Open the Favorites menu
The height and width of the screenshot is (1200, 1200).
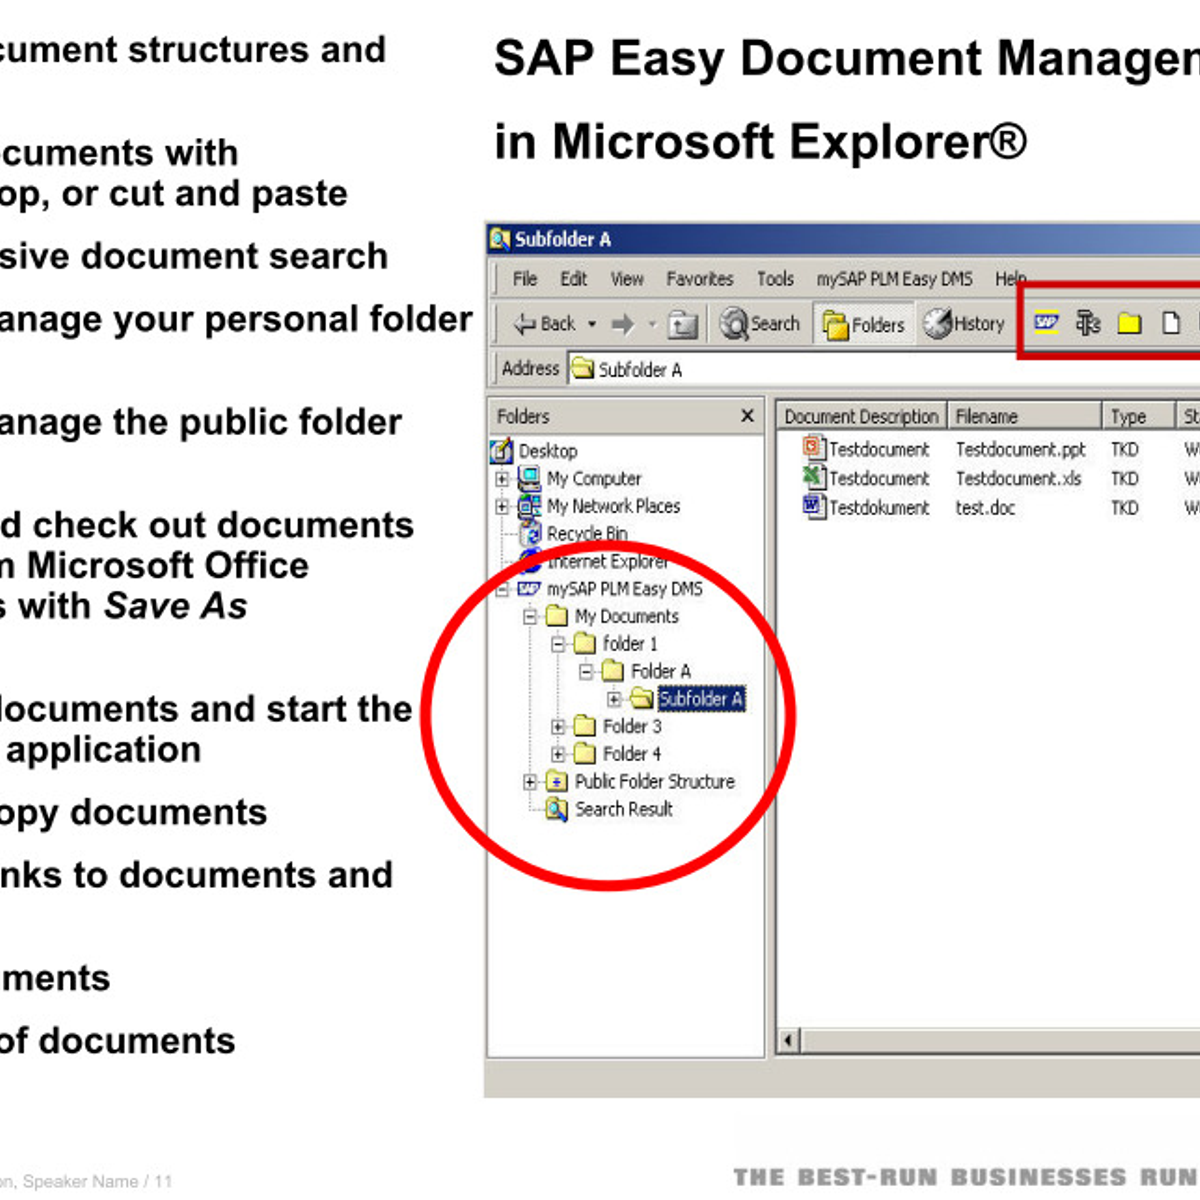click(x=699, y=279)
